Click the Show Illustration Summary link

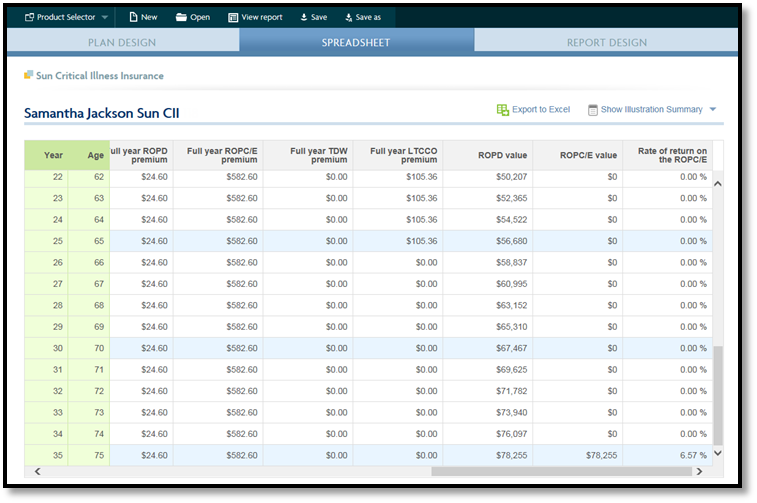[x=651, y=110]
